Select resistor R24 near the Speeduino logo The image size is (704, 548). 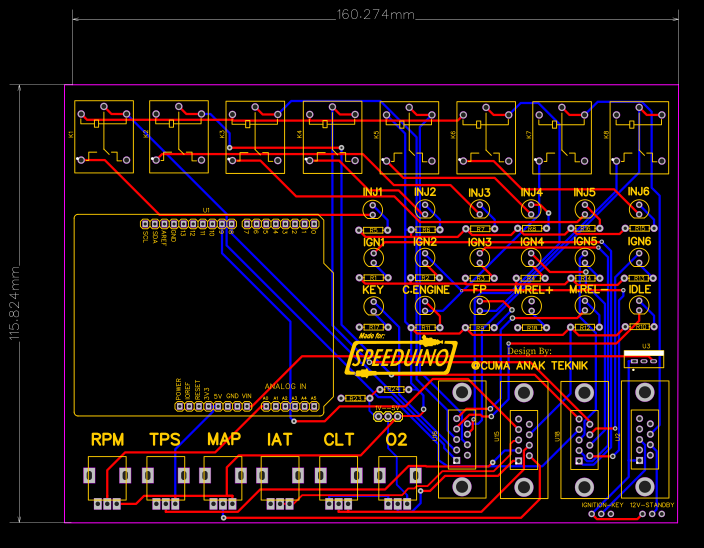[x=394, y=389]
